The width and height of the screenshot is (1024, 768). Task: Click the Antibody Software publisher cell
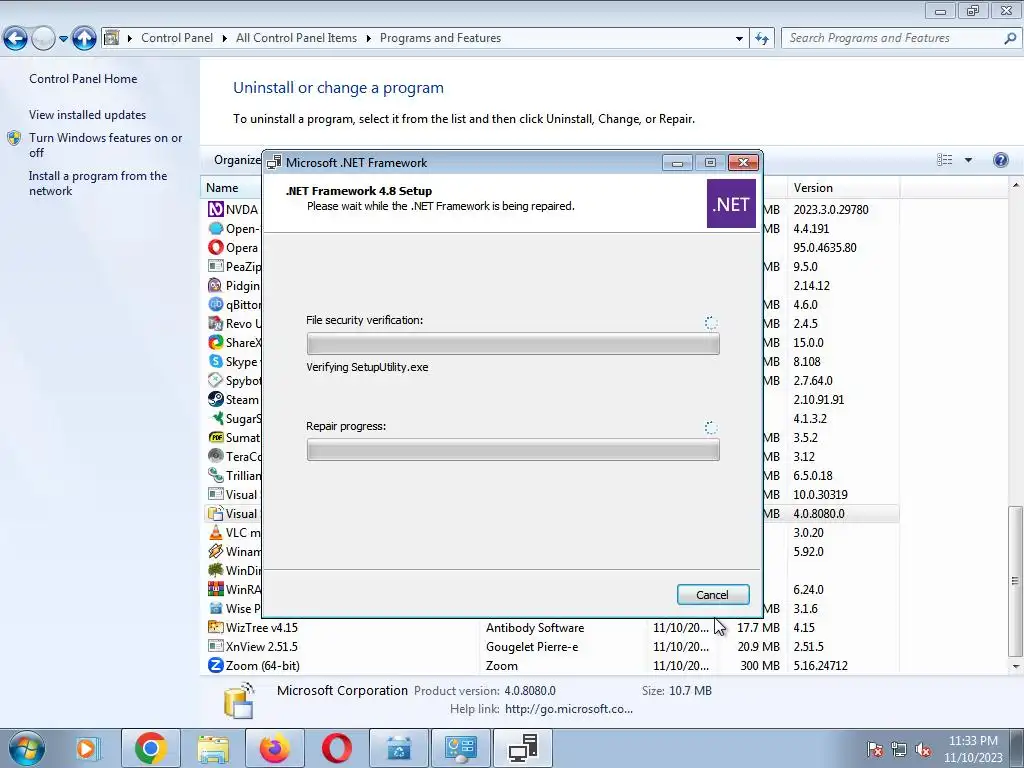click(x=535, y=628)
